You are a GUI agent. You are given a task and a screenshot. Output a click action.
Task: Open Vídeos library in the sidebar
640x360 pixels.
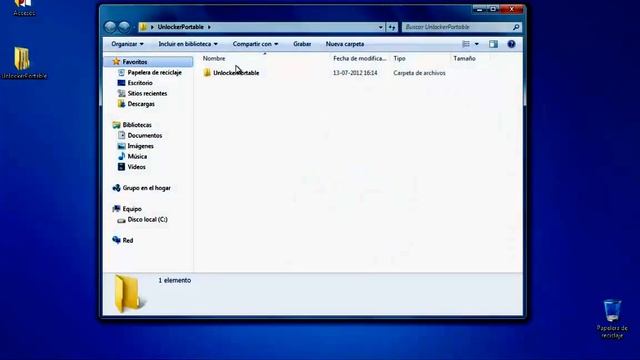pyautogui.click(x=136, y=167)
